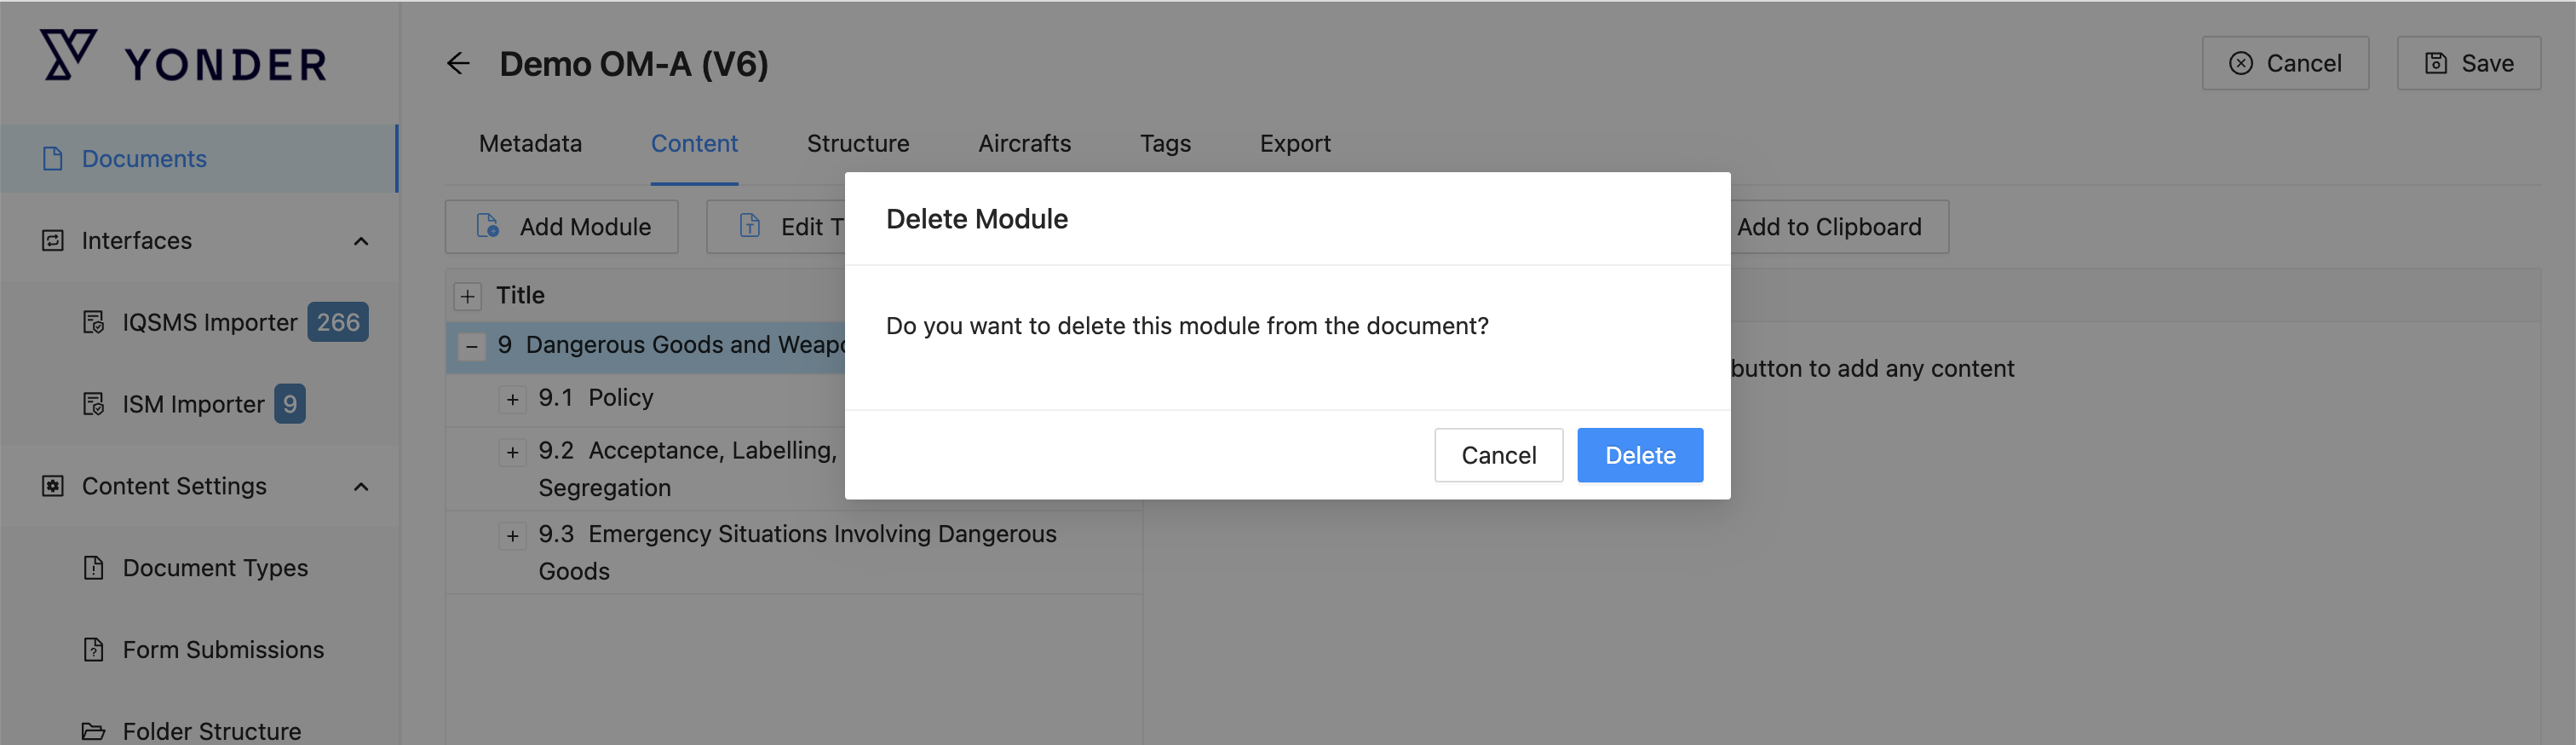Go back using the left arrow icon
The image size is (2576, 745).
(458, 64)
